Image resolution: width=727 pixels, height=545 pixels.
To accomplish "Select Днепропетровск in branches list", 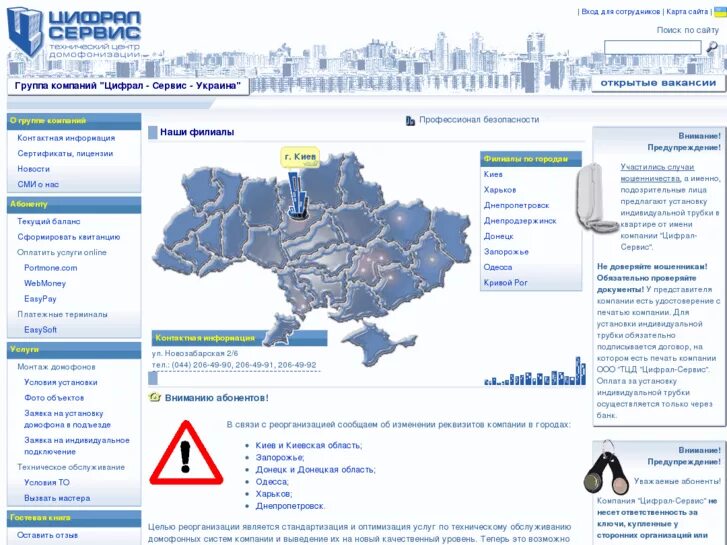I will pos(516,205).
